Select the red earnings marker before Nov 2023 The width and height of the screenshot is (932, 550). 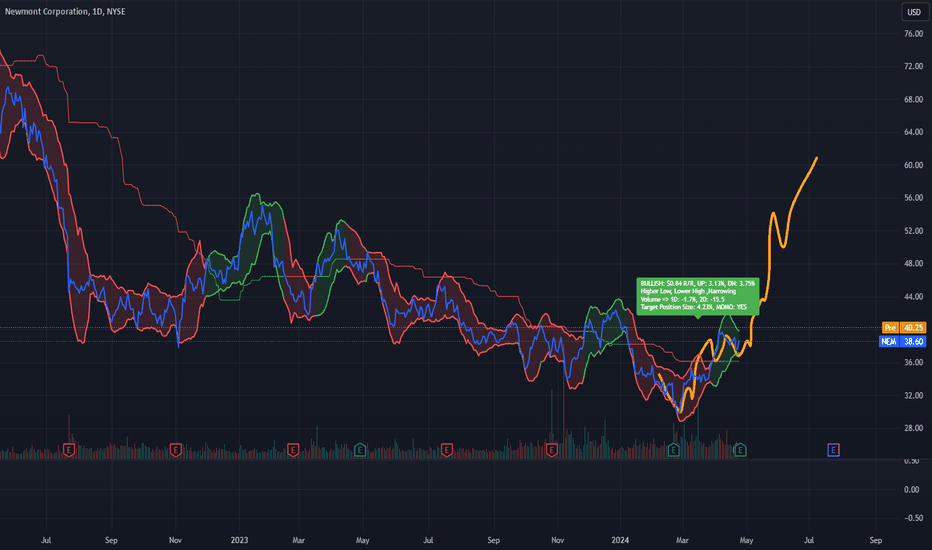(x=552, y=450)
